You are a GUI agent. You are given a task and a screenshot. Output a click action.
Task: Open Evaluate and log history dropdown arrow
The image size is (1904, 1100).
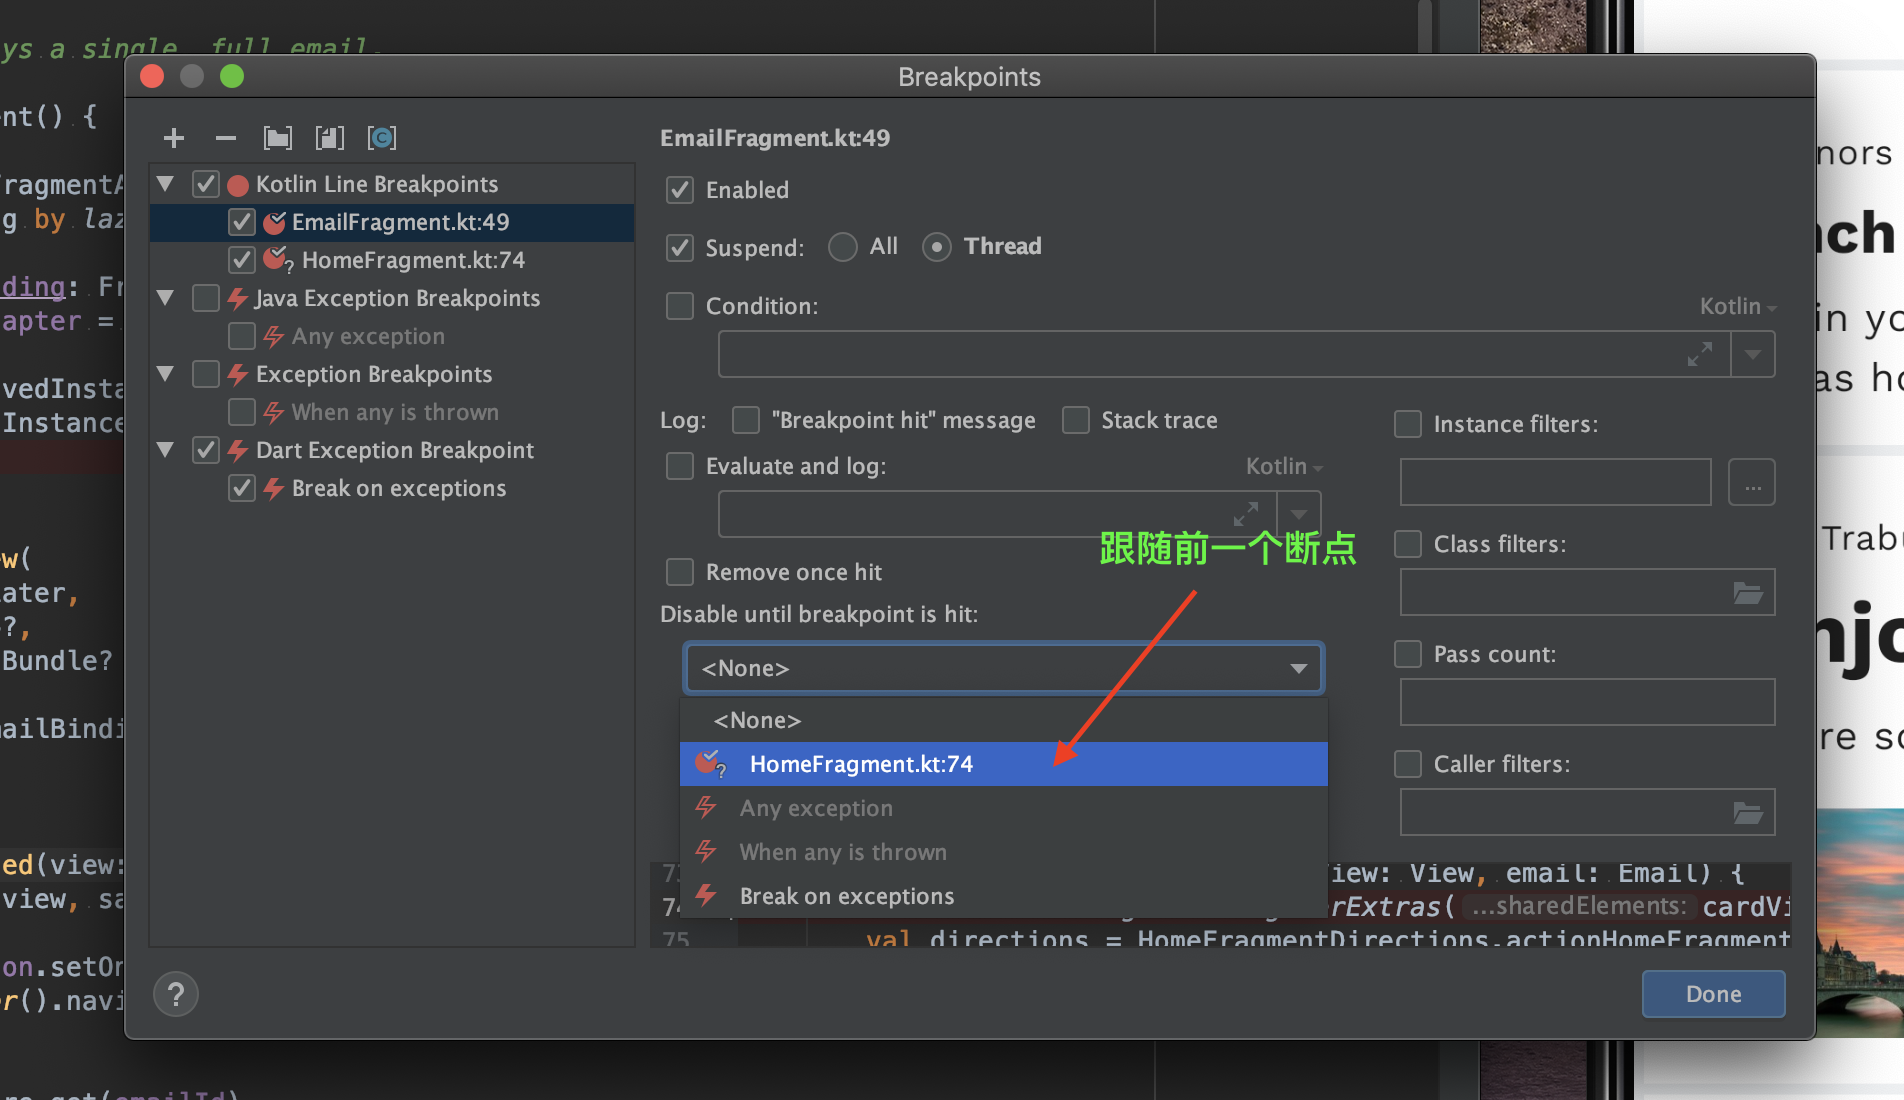(1299, 514)
